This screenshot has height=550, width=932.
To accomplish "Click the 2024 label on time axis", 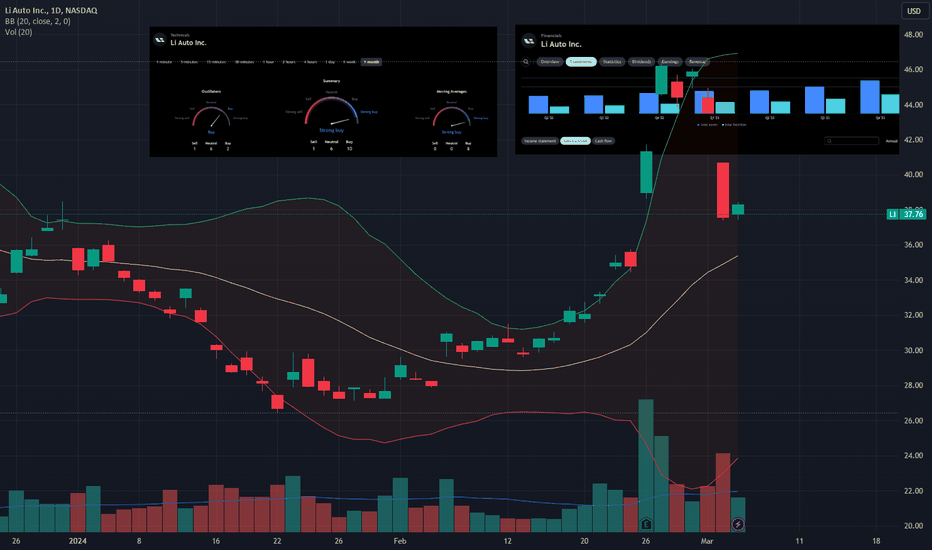I will (77, 540).
